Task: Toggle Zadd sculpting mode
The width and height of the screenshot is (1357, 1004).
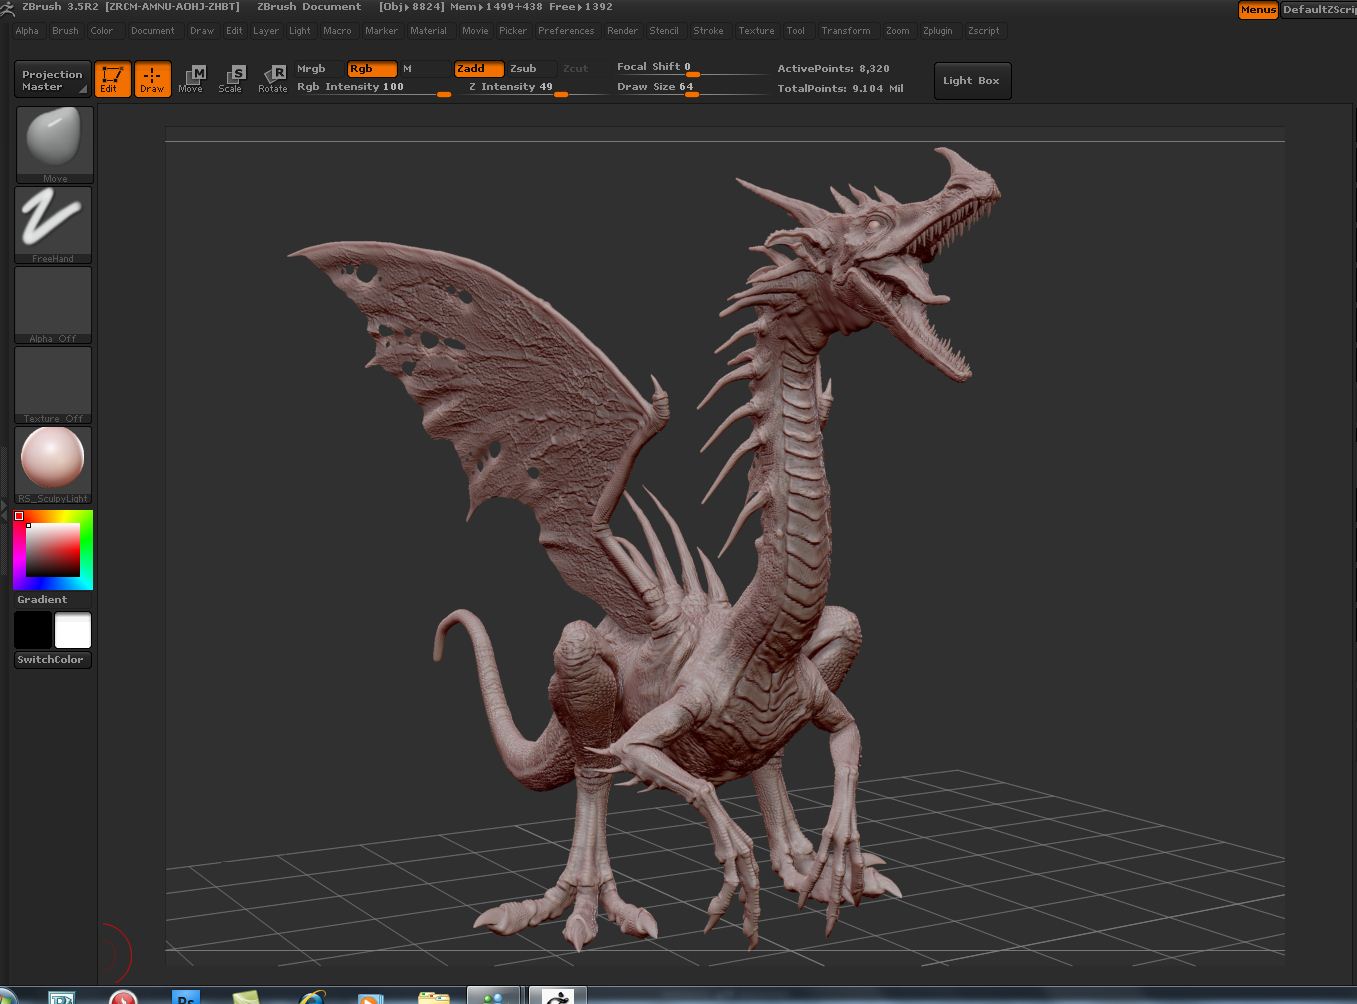Action: [x=479, y=69]
